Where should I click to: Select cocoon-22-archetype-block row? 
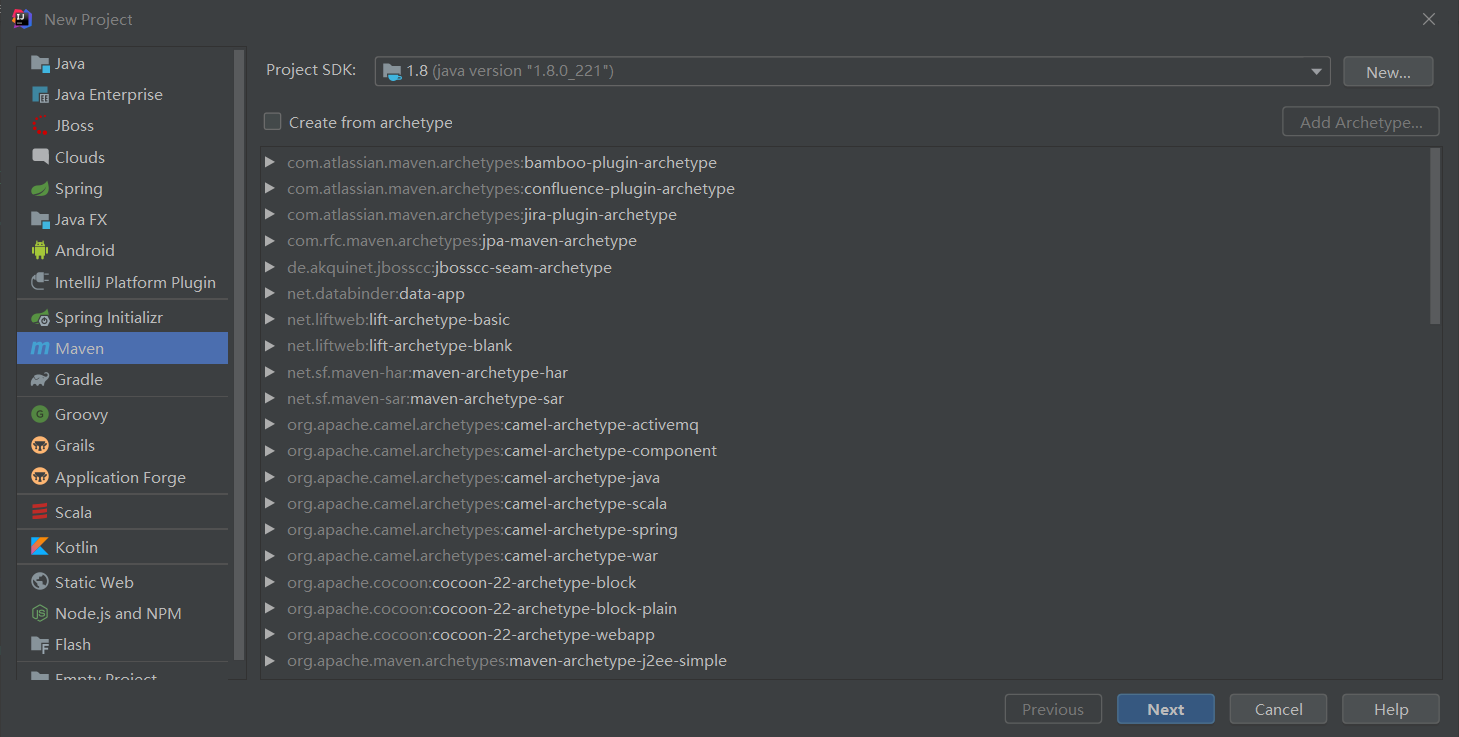845,582
